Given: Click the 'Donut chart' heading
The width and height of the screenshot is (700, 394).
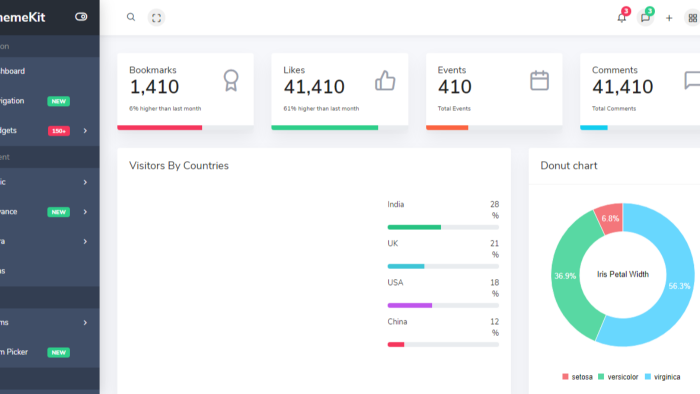Looking at the screenshot, I should point(569,166).
